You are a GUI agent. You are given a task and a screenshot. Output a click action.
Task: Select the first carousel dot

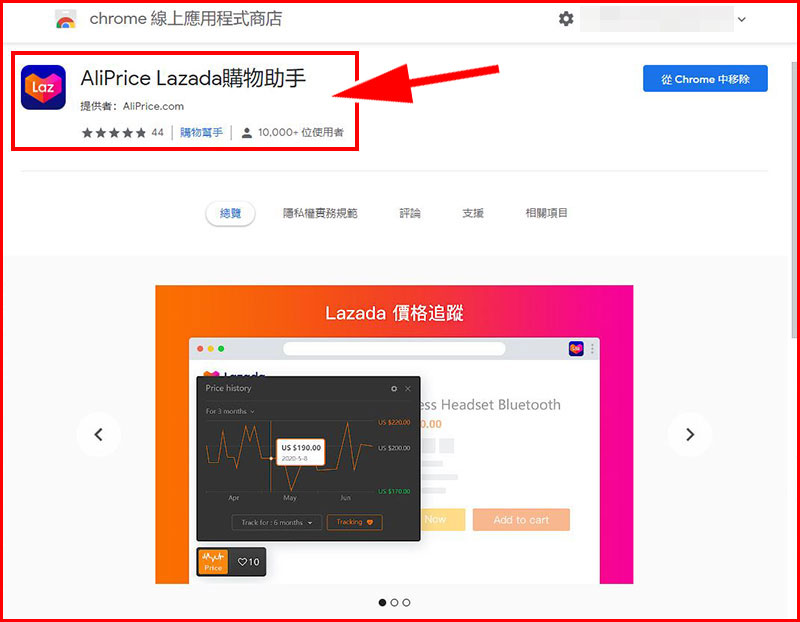pyautogui.click(x=382, y=603)
